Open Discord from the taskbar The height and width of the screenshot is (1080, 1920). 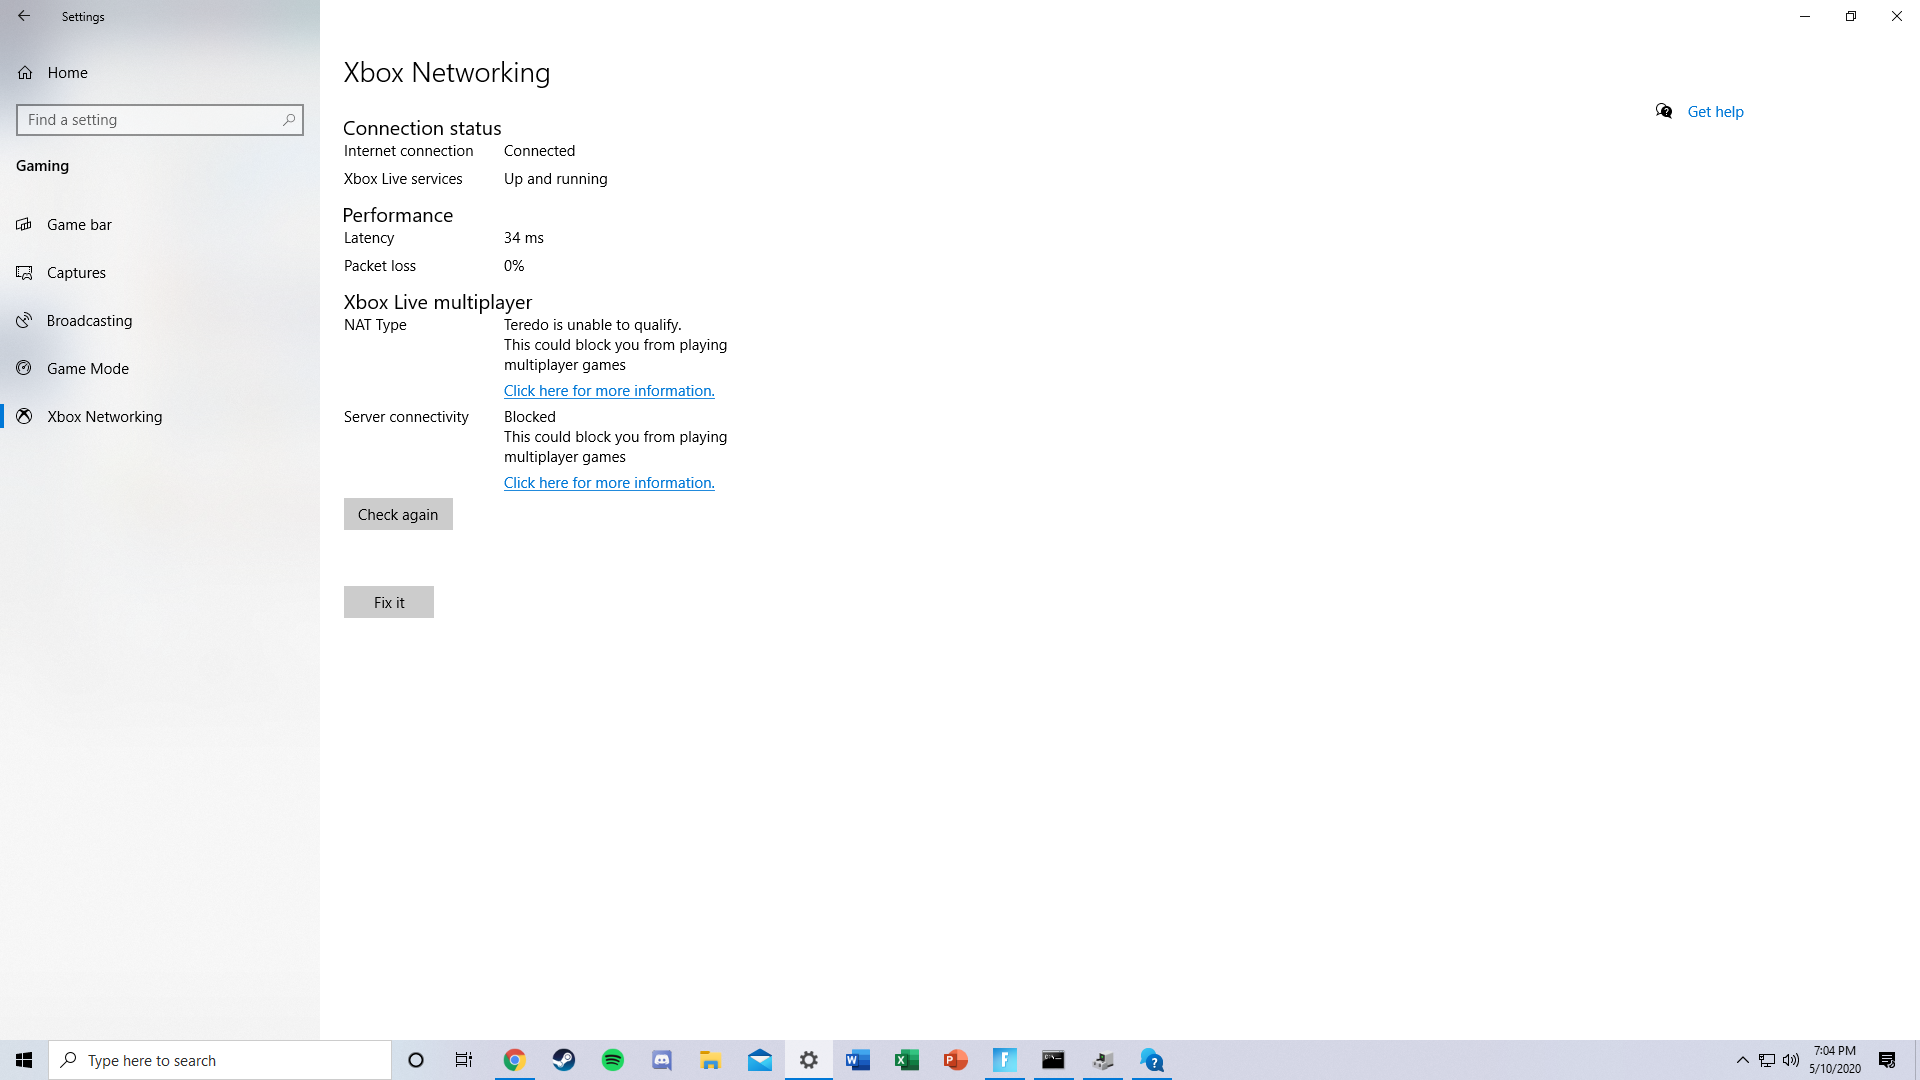(662, 1060)
